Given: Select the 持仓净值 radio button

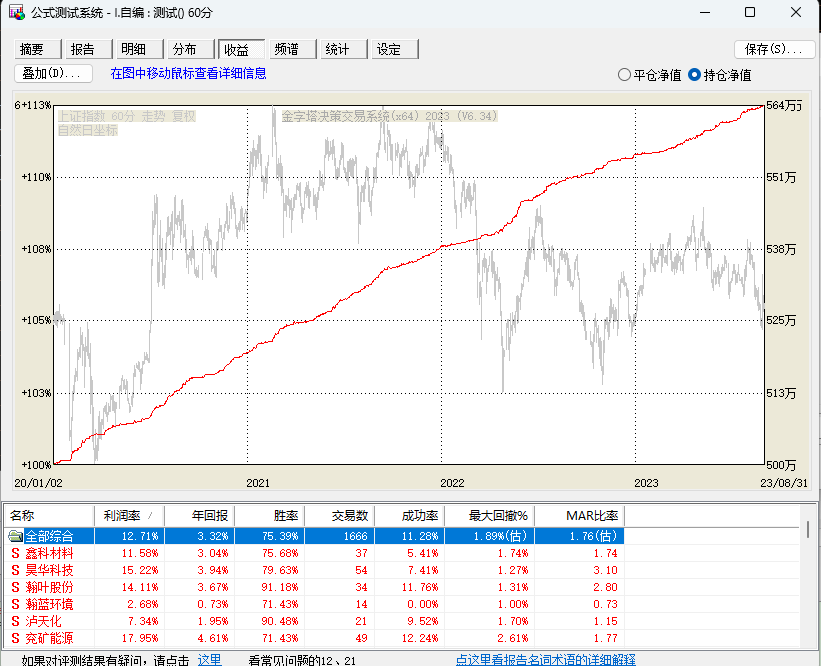Looking at the screenshot, I should 694,75.
